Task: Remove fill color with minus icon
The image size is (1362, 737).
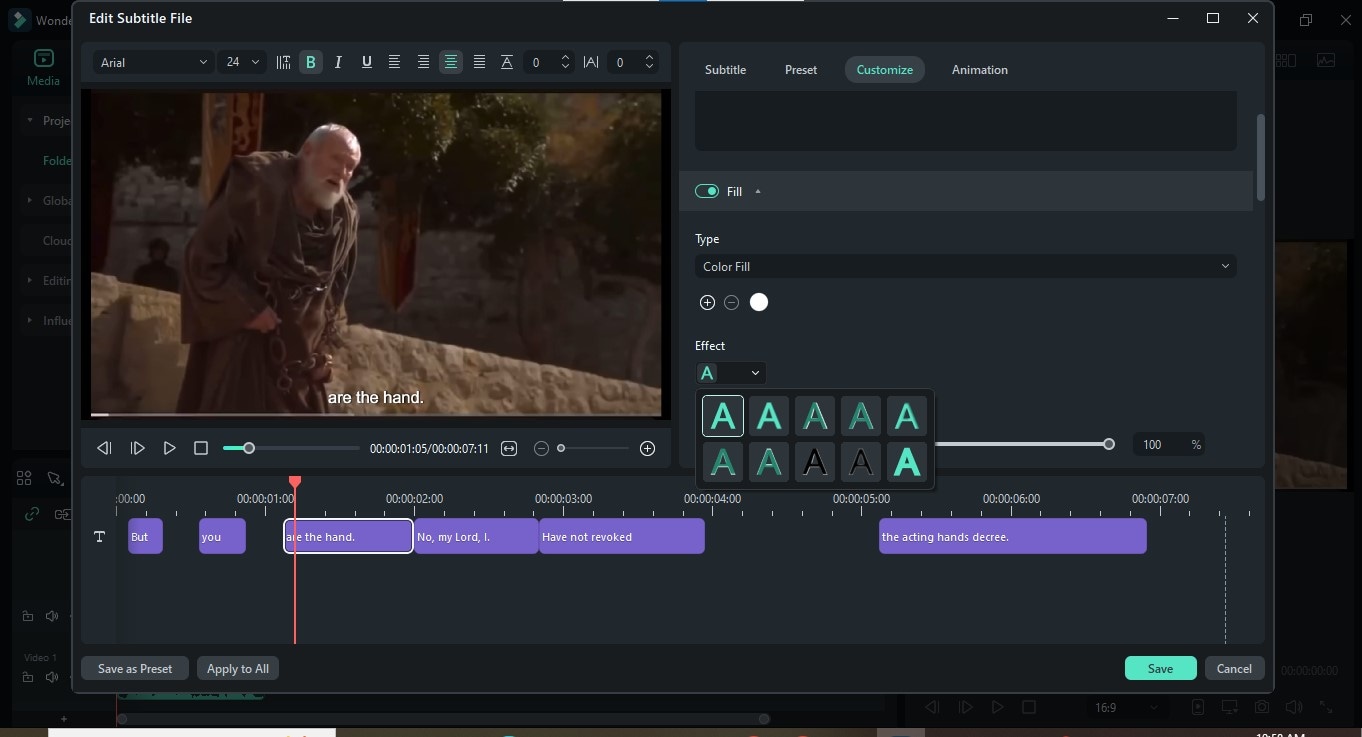Action: pyautogui.click(x=731, y=302)
